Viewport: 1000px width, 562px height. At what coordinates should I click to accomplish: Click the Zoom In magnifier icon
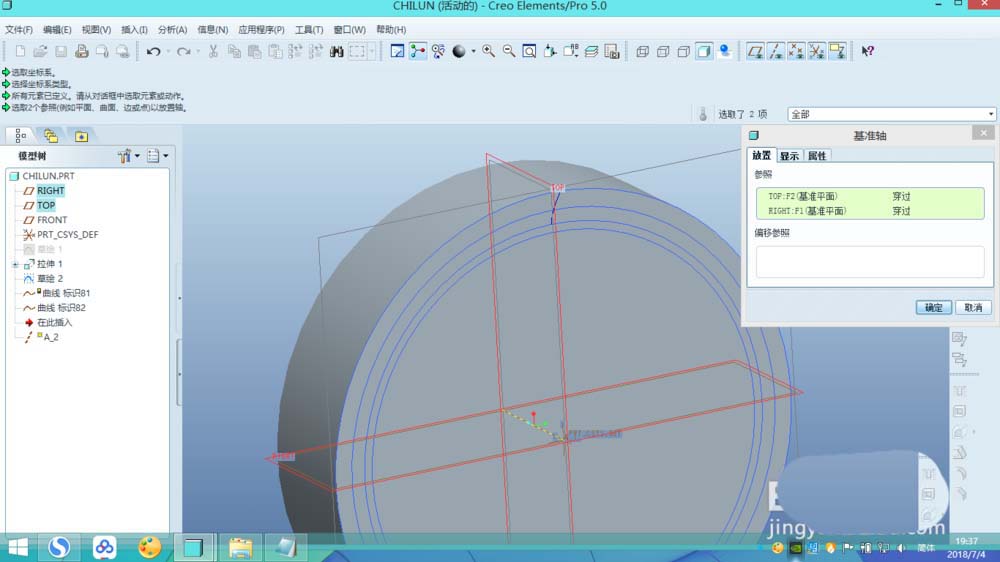pyautogui.click(x=489, y=51)
